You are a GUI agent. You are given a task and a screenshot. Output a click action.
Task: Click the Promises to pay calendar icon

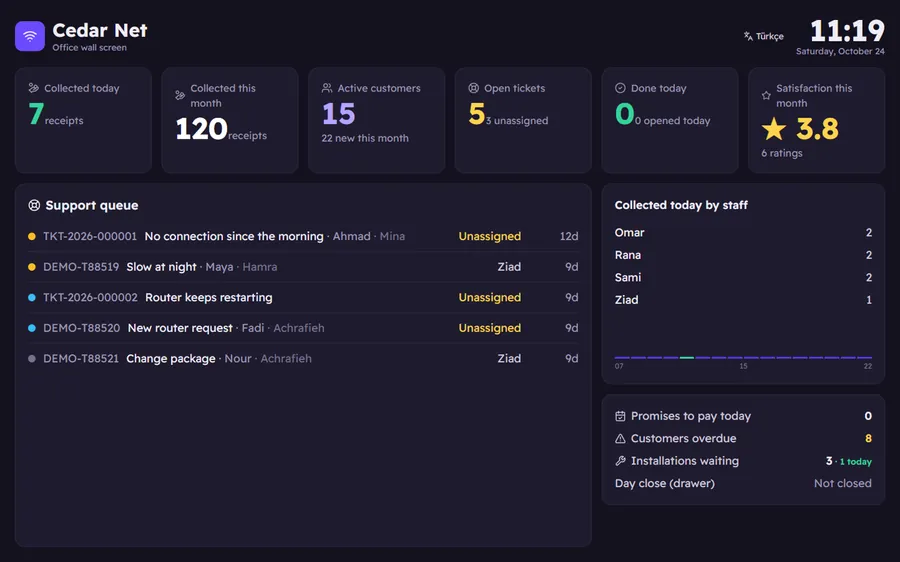[620, 416]
